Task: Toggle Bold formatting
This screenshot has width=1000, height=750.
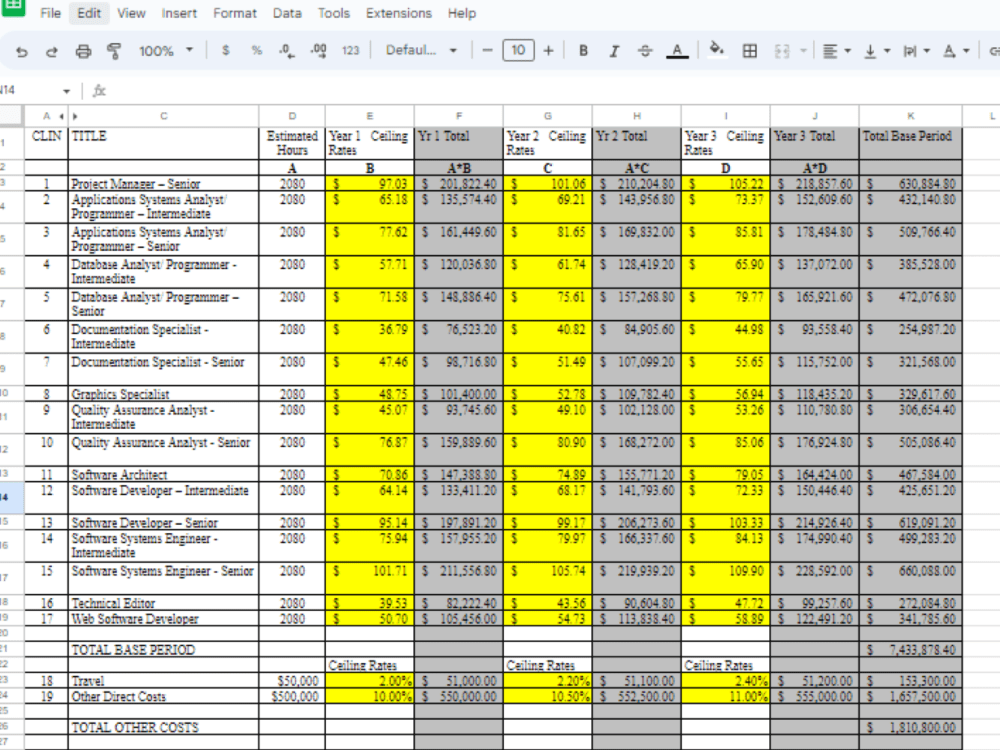Action: click(583, 50)
